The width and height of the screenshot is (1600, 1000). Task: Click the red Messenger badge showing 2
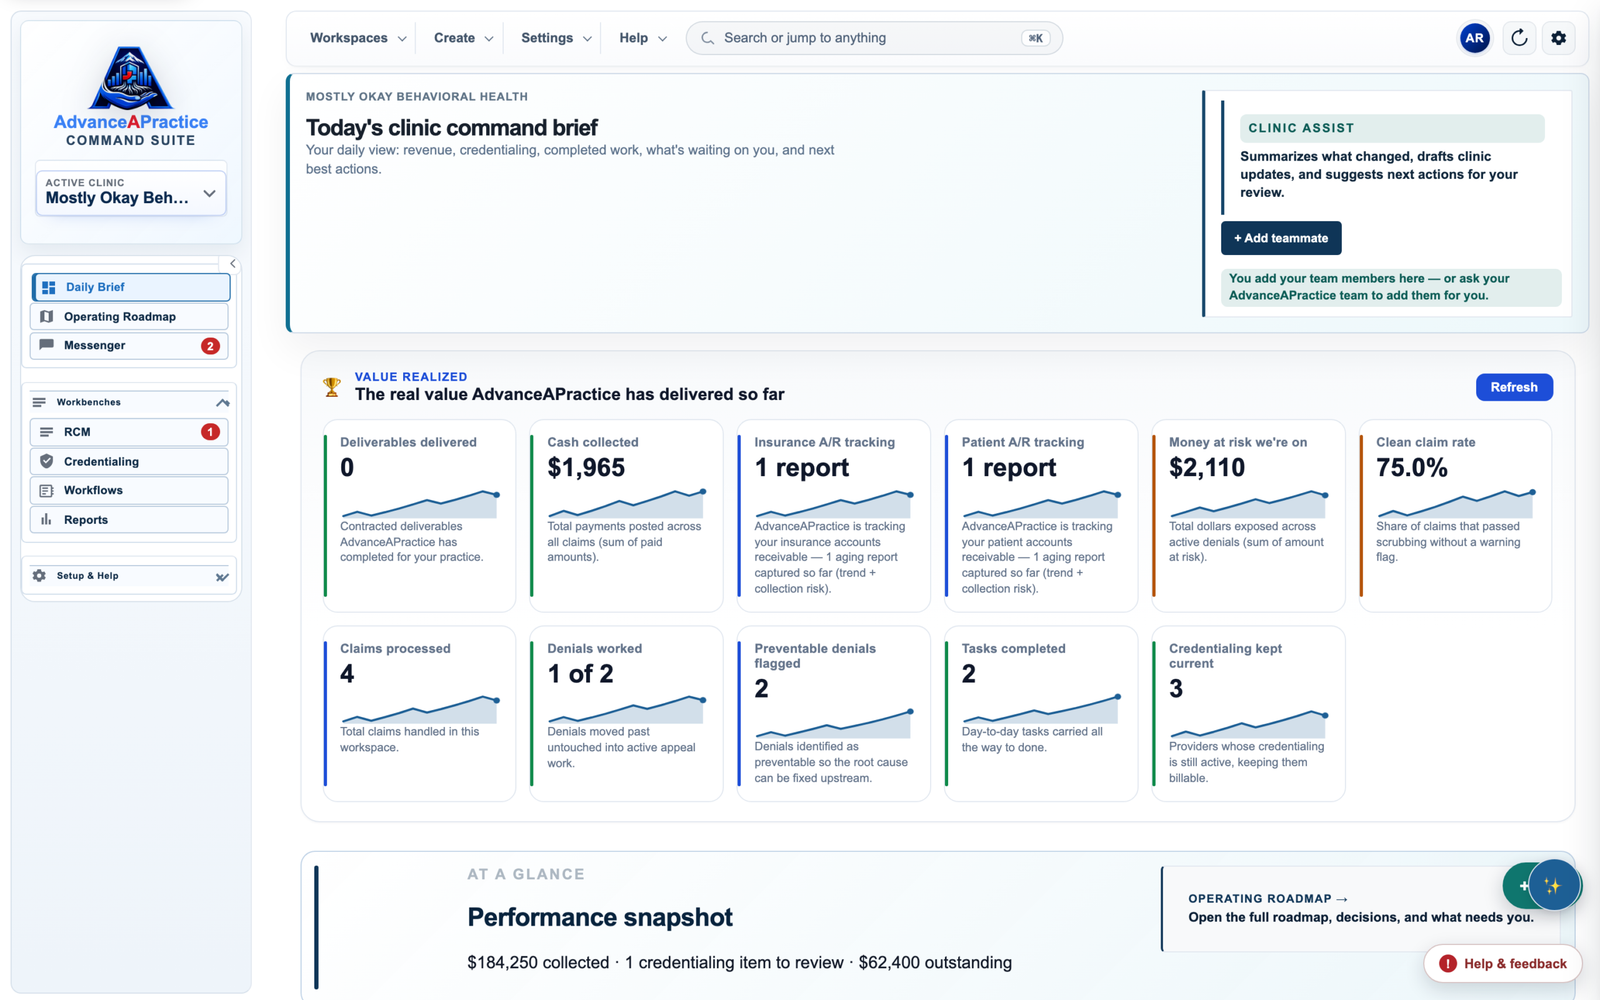[x=210, y=346]
